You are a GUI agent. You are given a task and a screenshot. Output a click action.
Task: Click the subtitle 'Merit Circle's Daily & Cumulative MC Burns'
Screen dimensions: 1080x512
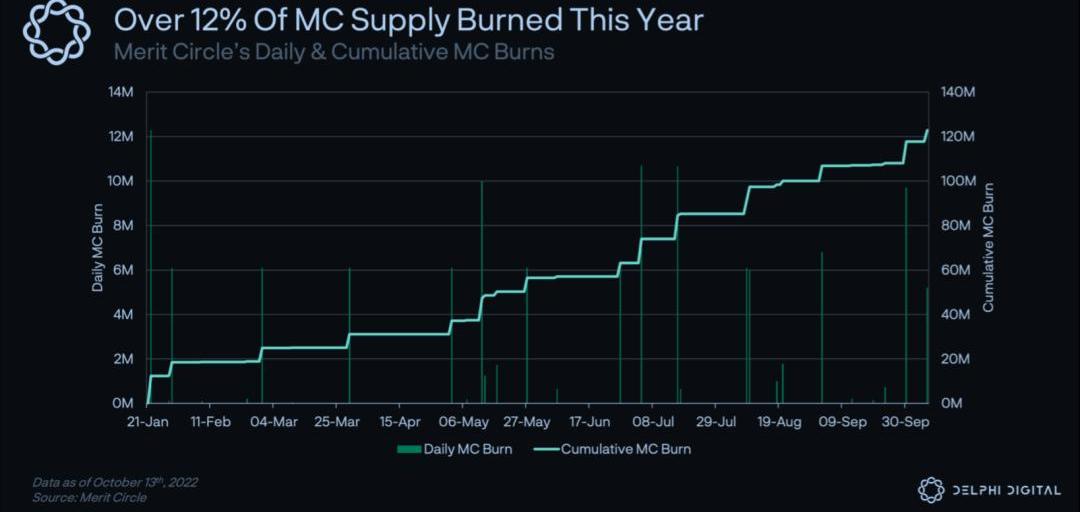[334, 51]
